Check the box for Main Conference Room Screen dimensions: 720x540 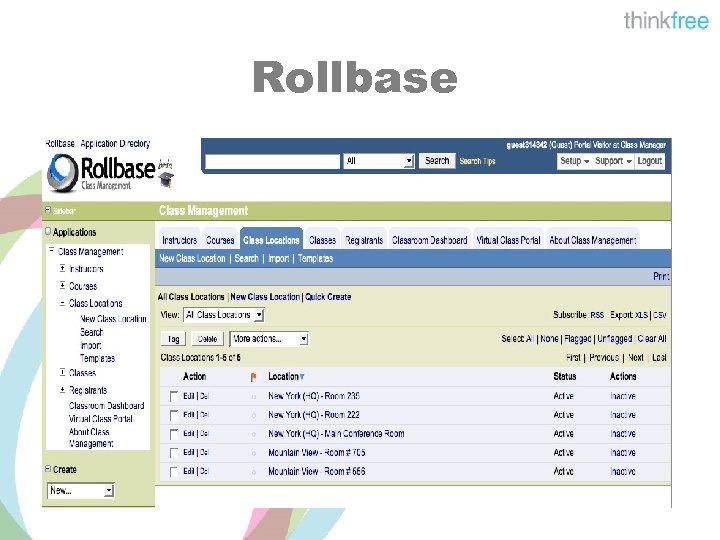(174, 434)
